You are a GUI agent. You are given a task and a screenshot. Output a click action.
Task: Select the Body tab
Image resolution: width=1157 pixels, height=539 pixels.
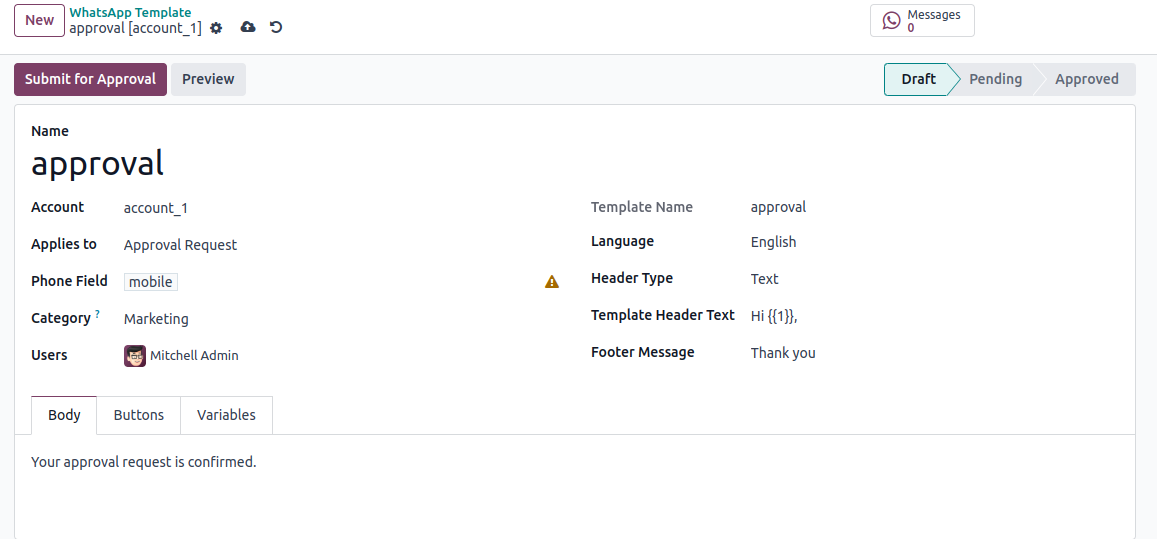pyautogui.click(x=64, y=415)
